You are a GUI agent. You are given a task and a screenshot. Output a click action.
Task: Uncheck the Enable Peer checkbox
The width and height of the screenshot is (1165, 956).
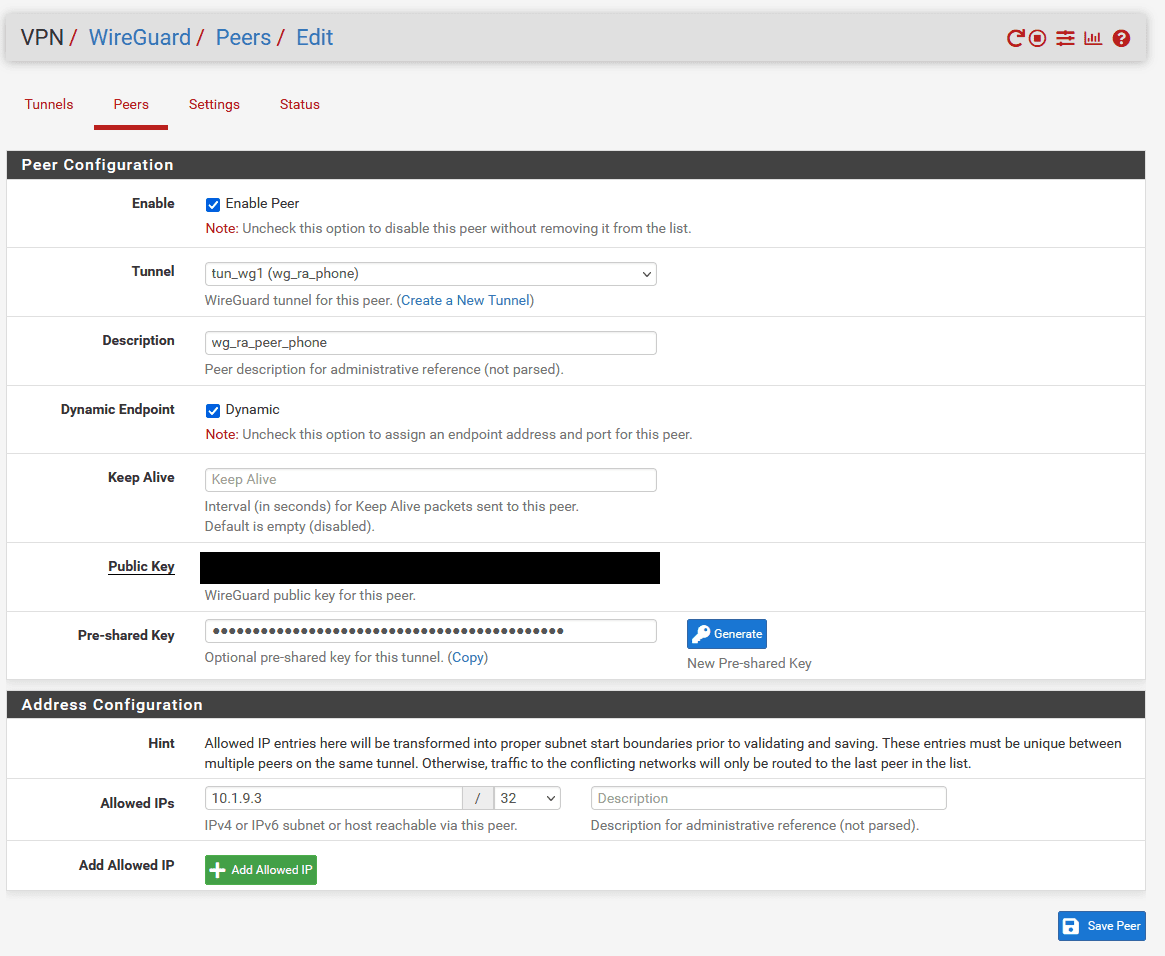[212, 204]
